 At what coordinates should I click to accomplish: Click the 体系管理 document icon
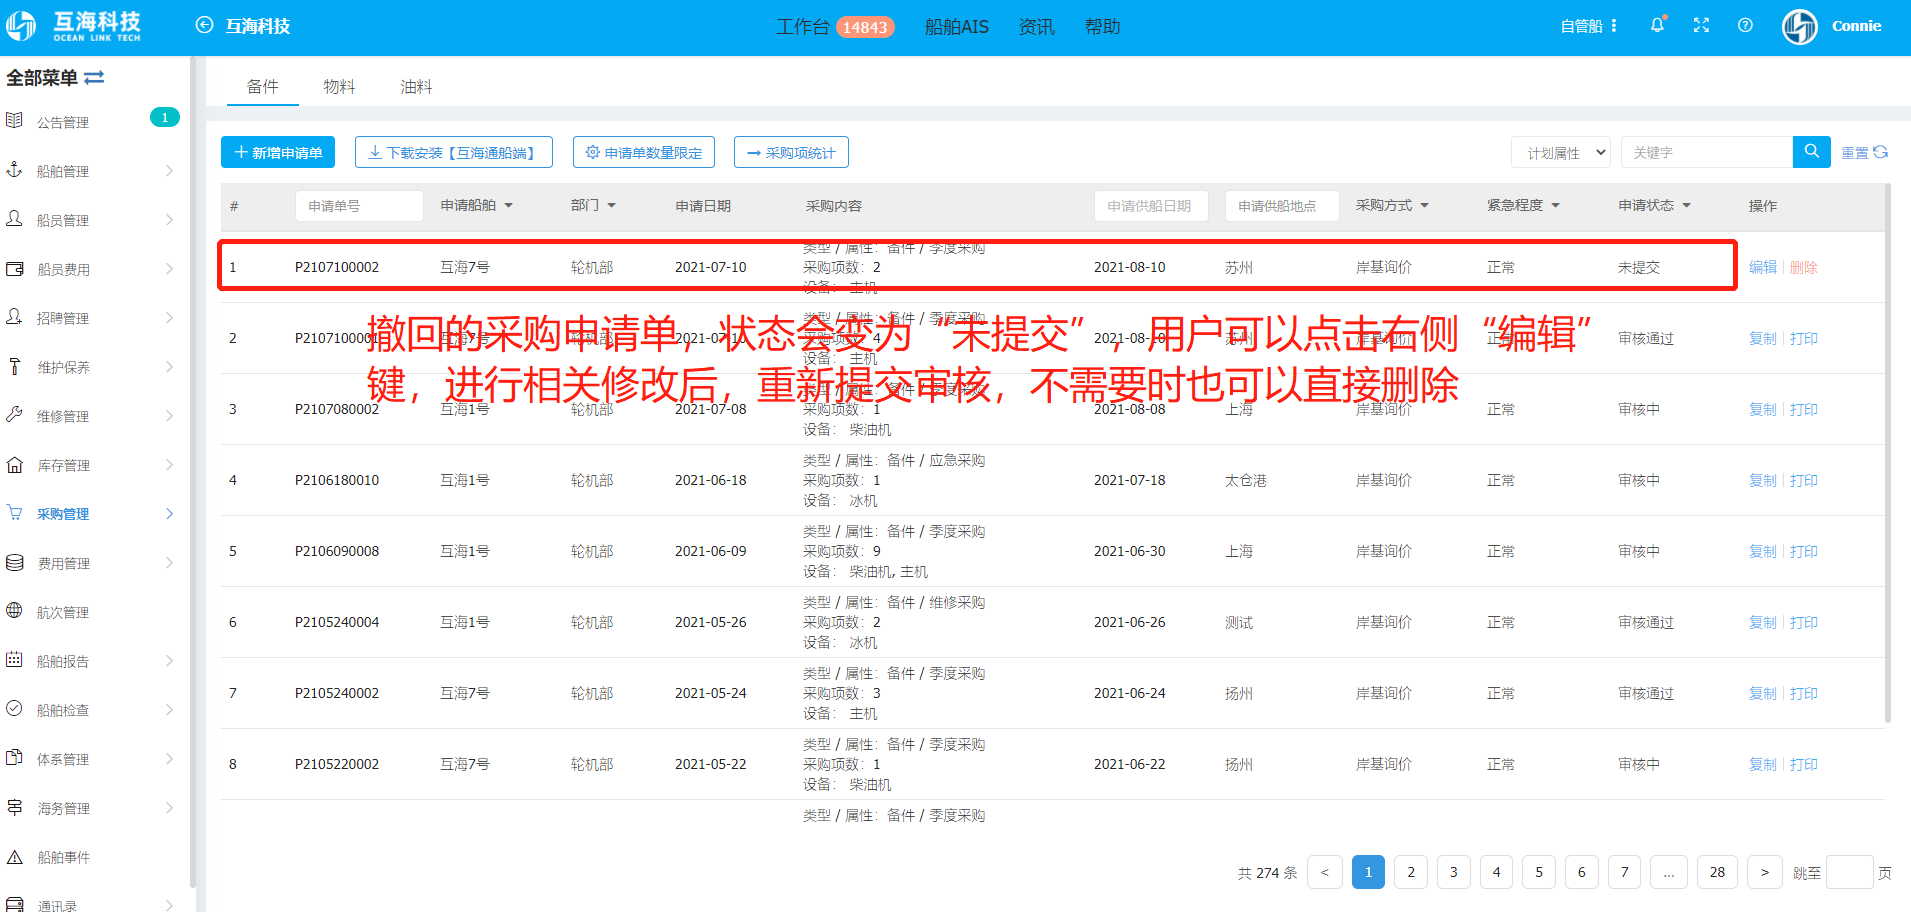(15, 758)
